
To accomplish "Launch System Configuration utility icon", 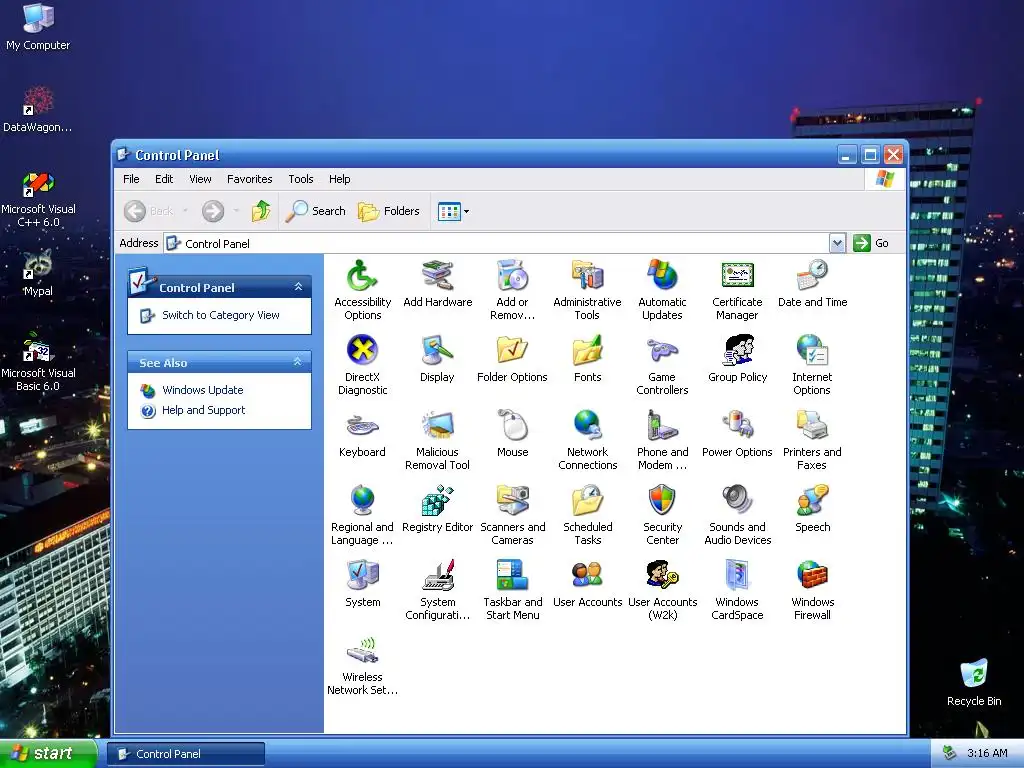I will point(438,590).
